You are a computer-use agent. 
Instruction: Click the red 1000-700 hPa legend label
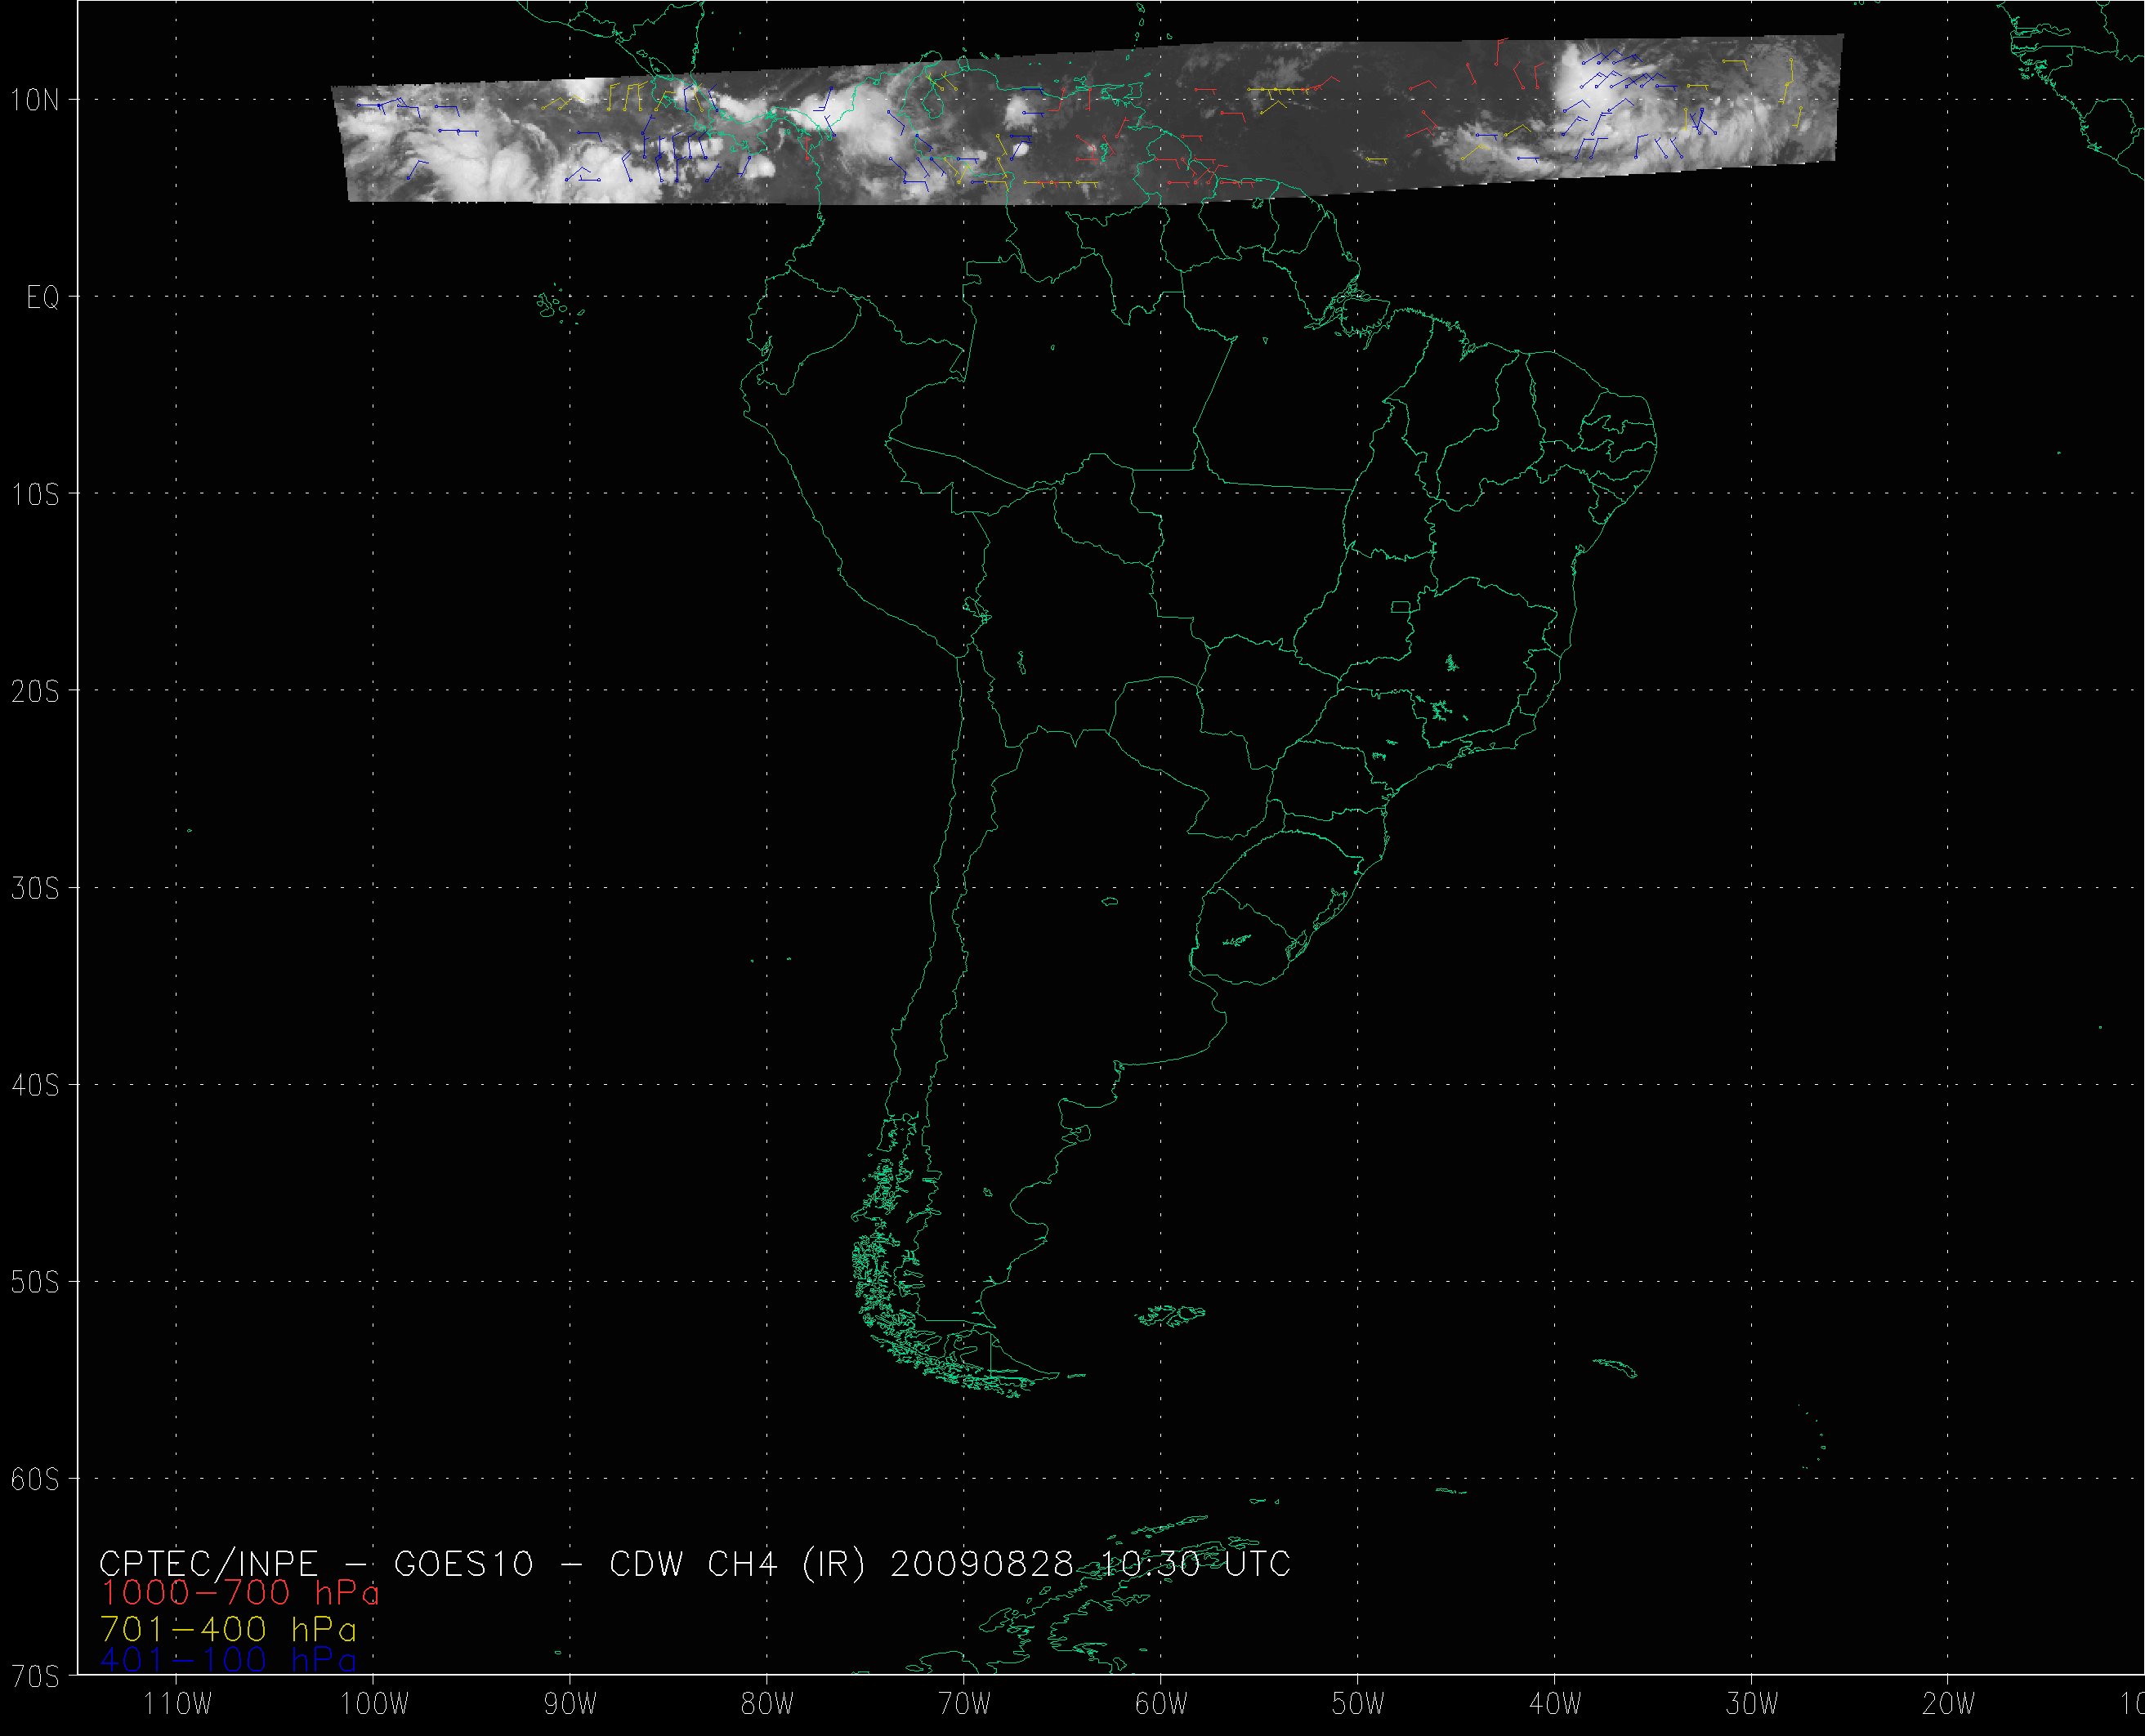click(x=240, y=1593)
